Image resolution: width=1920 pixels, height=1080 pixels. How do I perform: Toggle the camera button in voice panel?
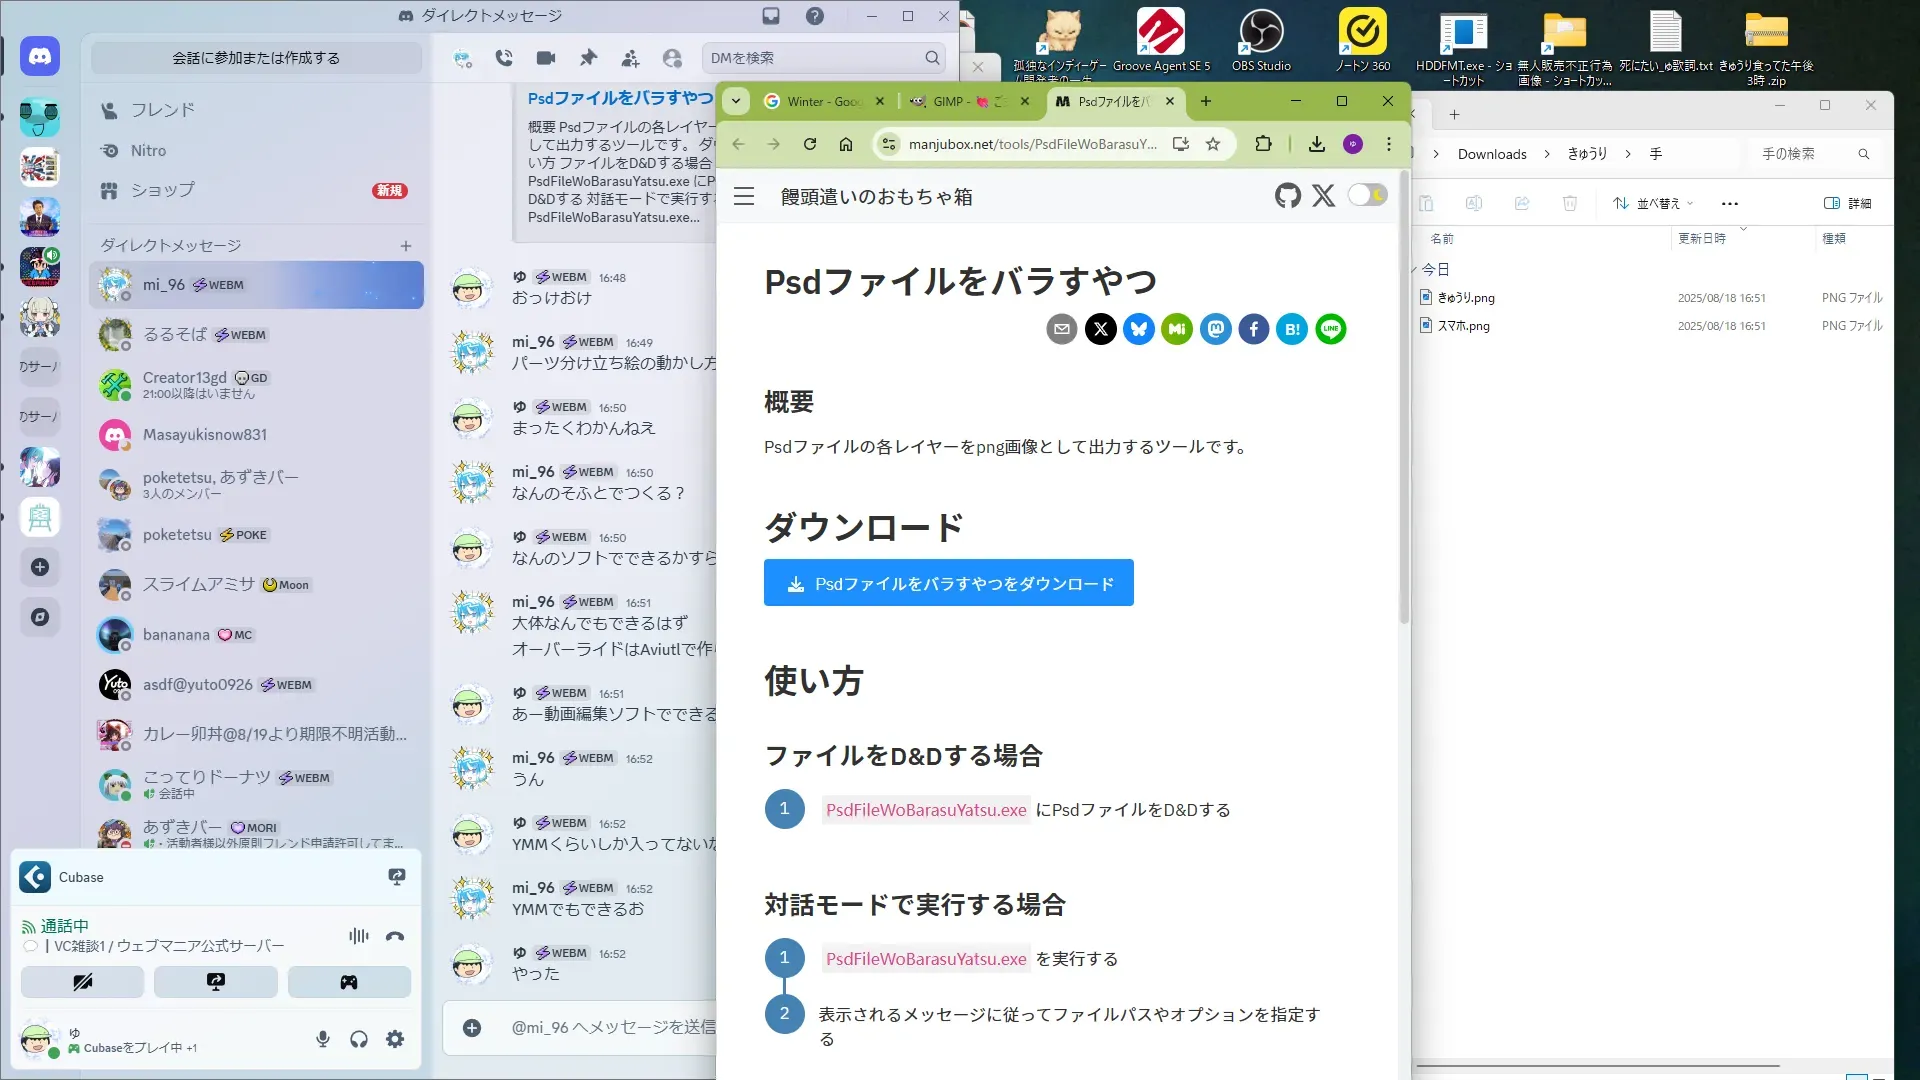[83, 982]
